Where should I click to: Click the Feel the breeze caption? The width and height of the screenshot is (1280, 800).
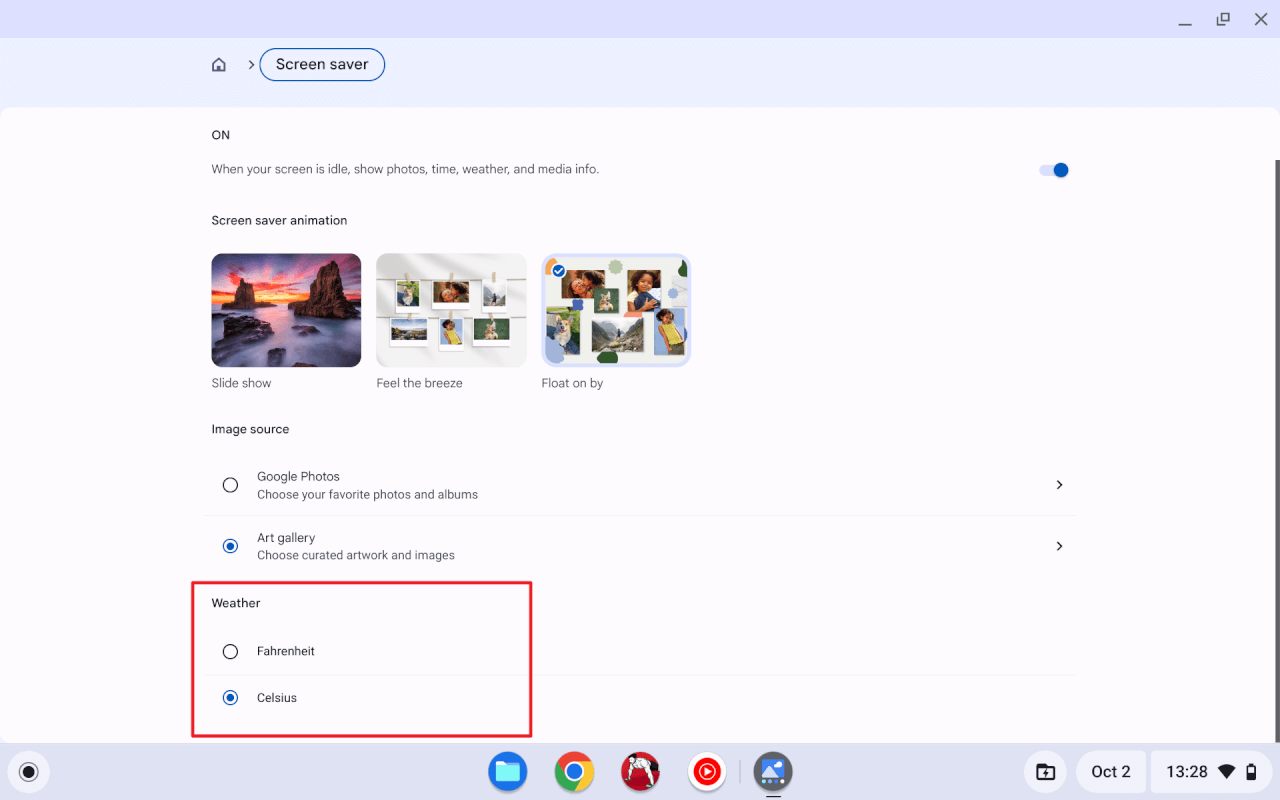[419, 383]
